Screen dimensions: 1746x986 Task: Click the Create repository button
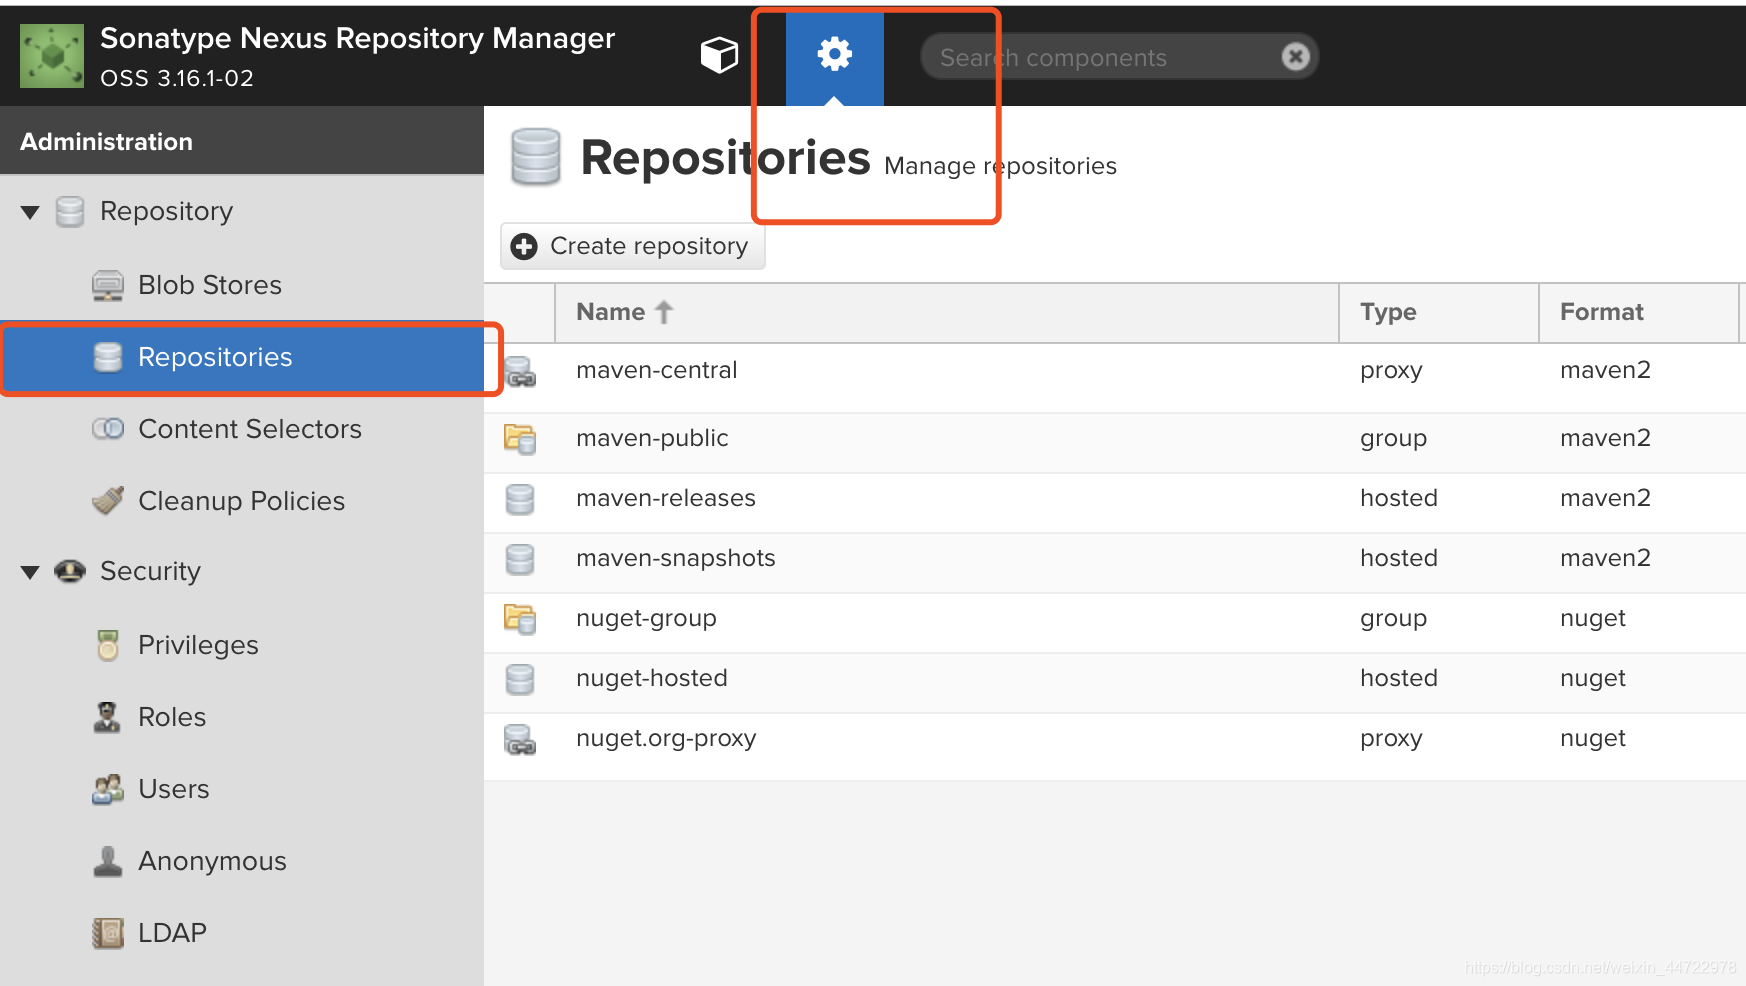[633, 246]
